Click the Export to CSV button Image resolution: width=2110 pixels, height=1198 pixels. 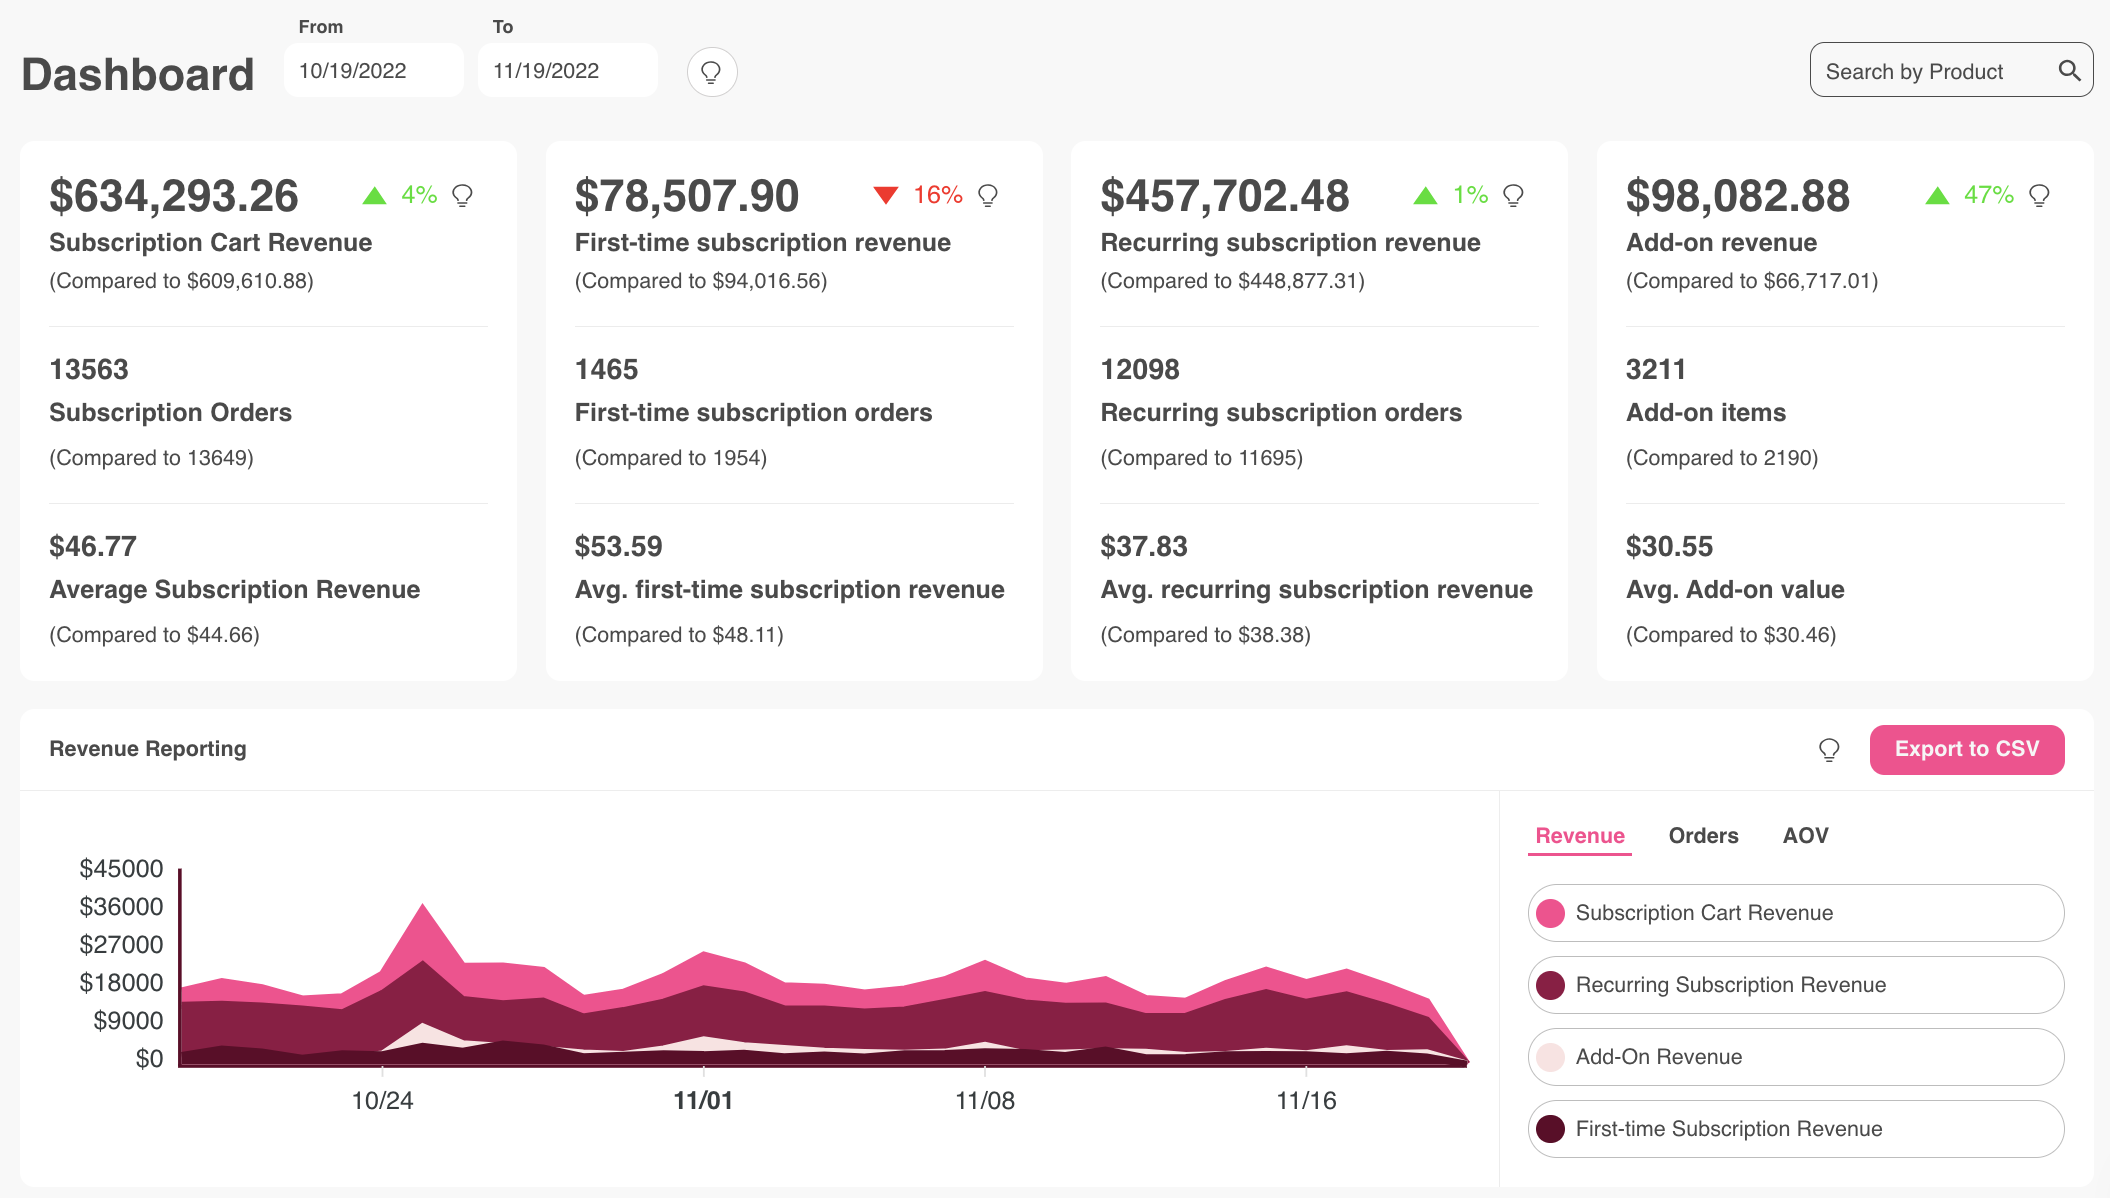(x=1966, y=748)
